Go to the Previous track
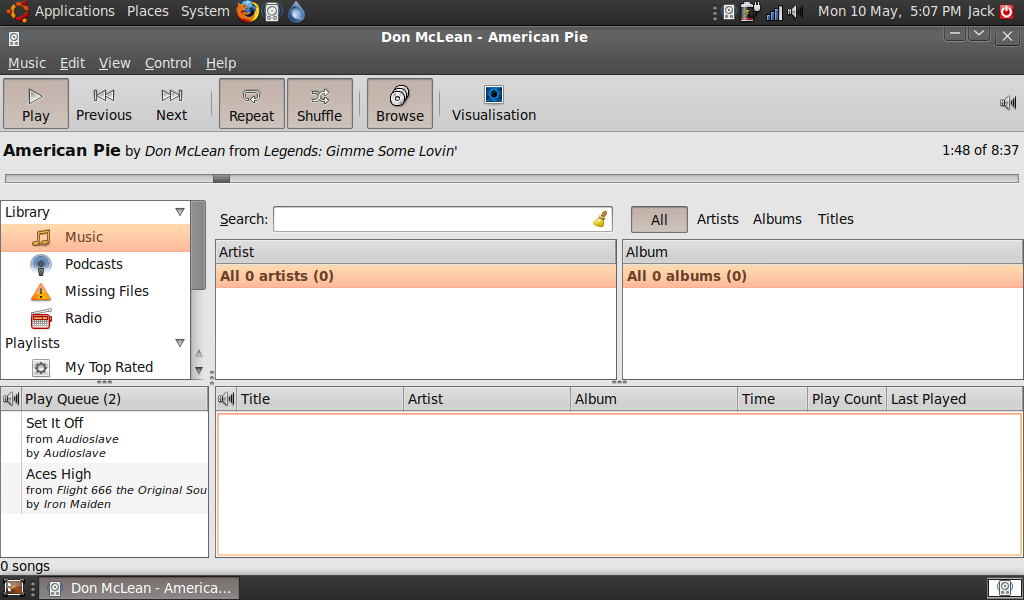The width and height of the screenshot is (1024, 600). pyautogui.click(x=104, y=104)
